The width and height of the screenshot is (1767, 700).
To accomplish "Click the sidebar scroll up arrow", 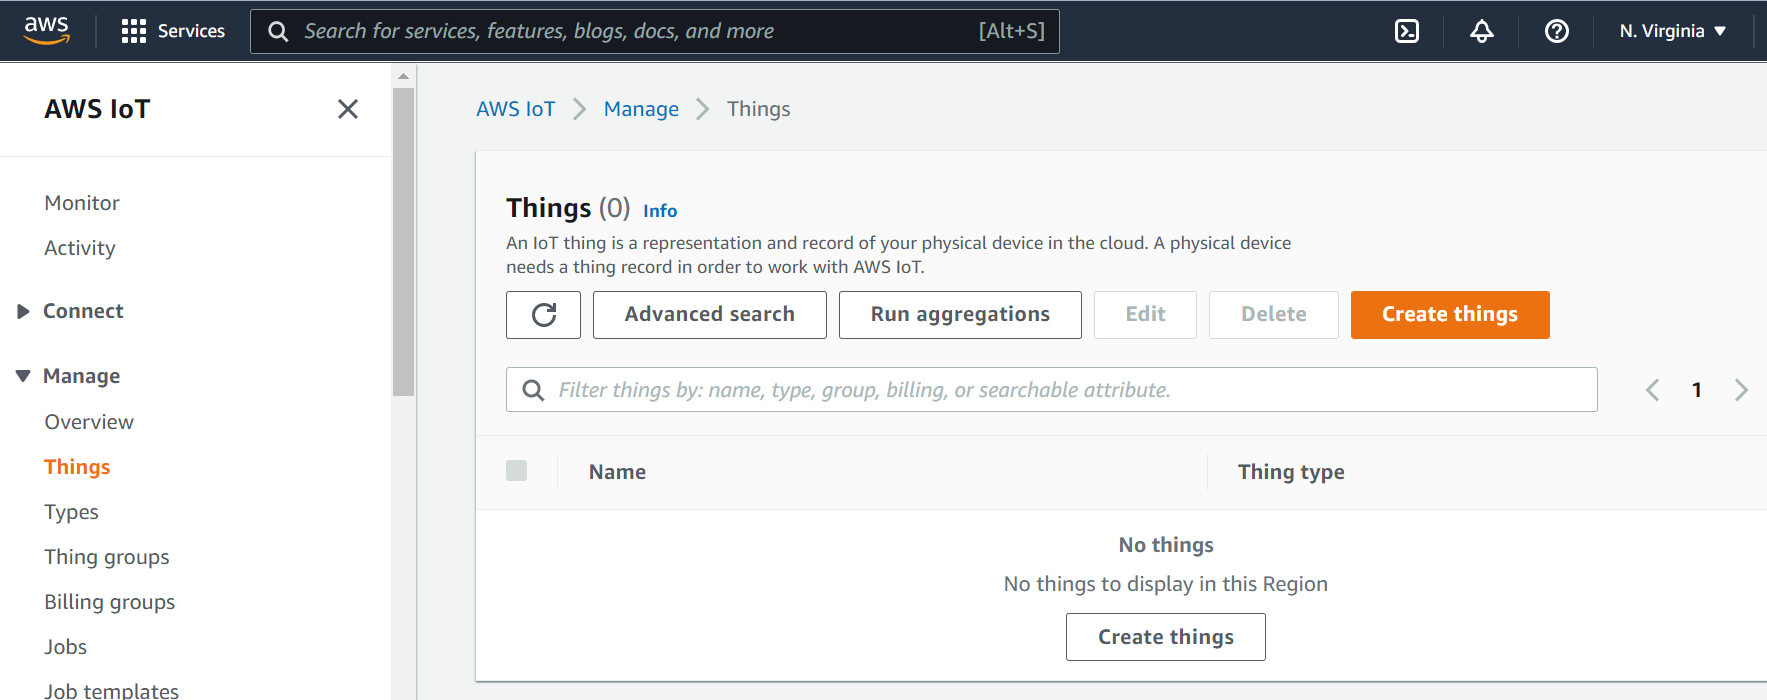I will [404, 76].
